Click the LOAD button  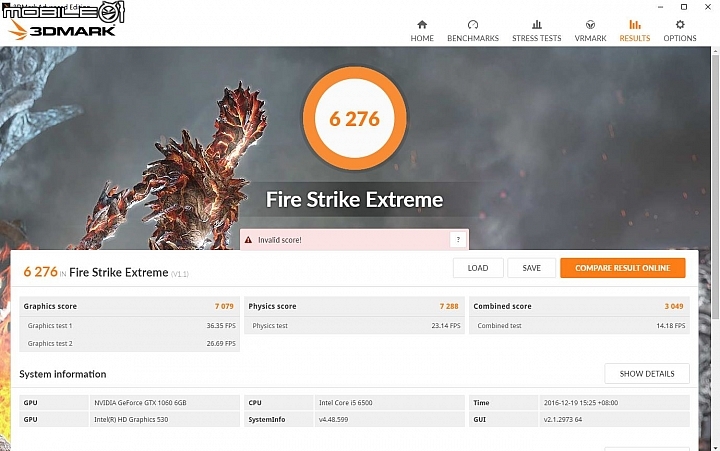click(x=478, y=268)
